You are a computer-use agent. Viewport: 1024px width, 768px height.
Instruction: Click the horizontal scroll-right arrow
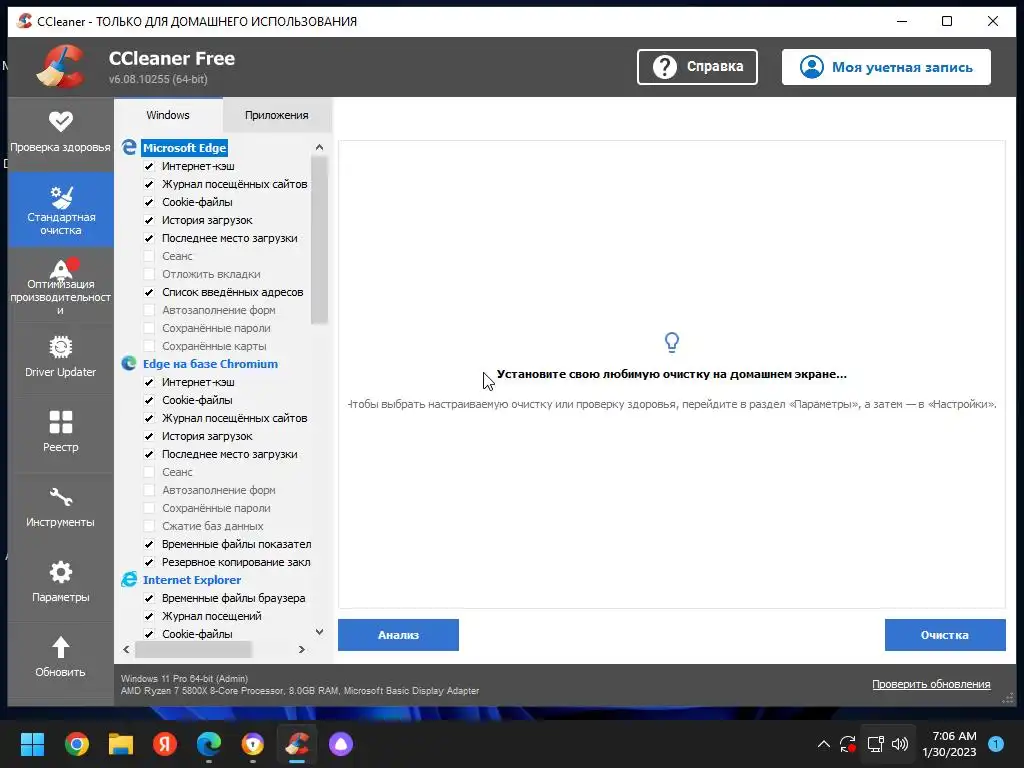tap(301, 649)
